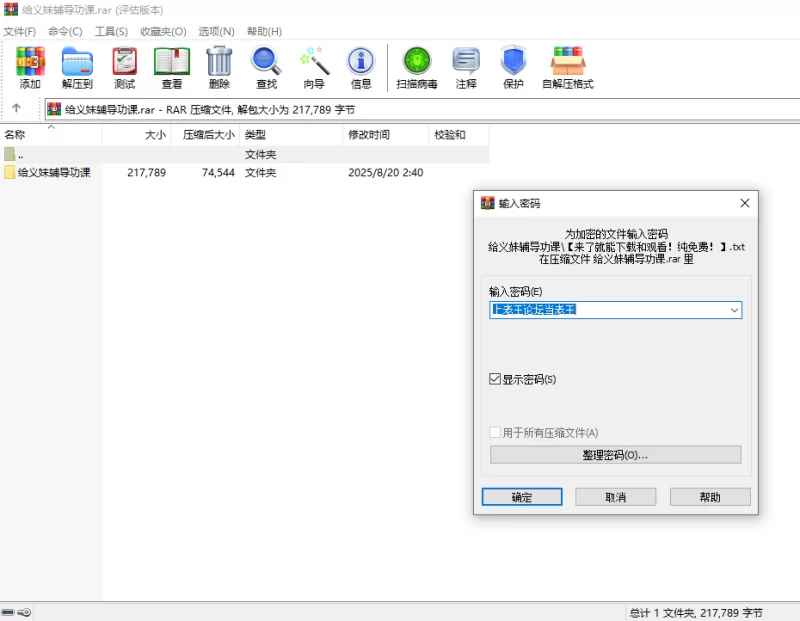Toggle the Show password (显示密码) checkbox

click(494, 379)
